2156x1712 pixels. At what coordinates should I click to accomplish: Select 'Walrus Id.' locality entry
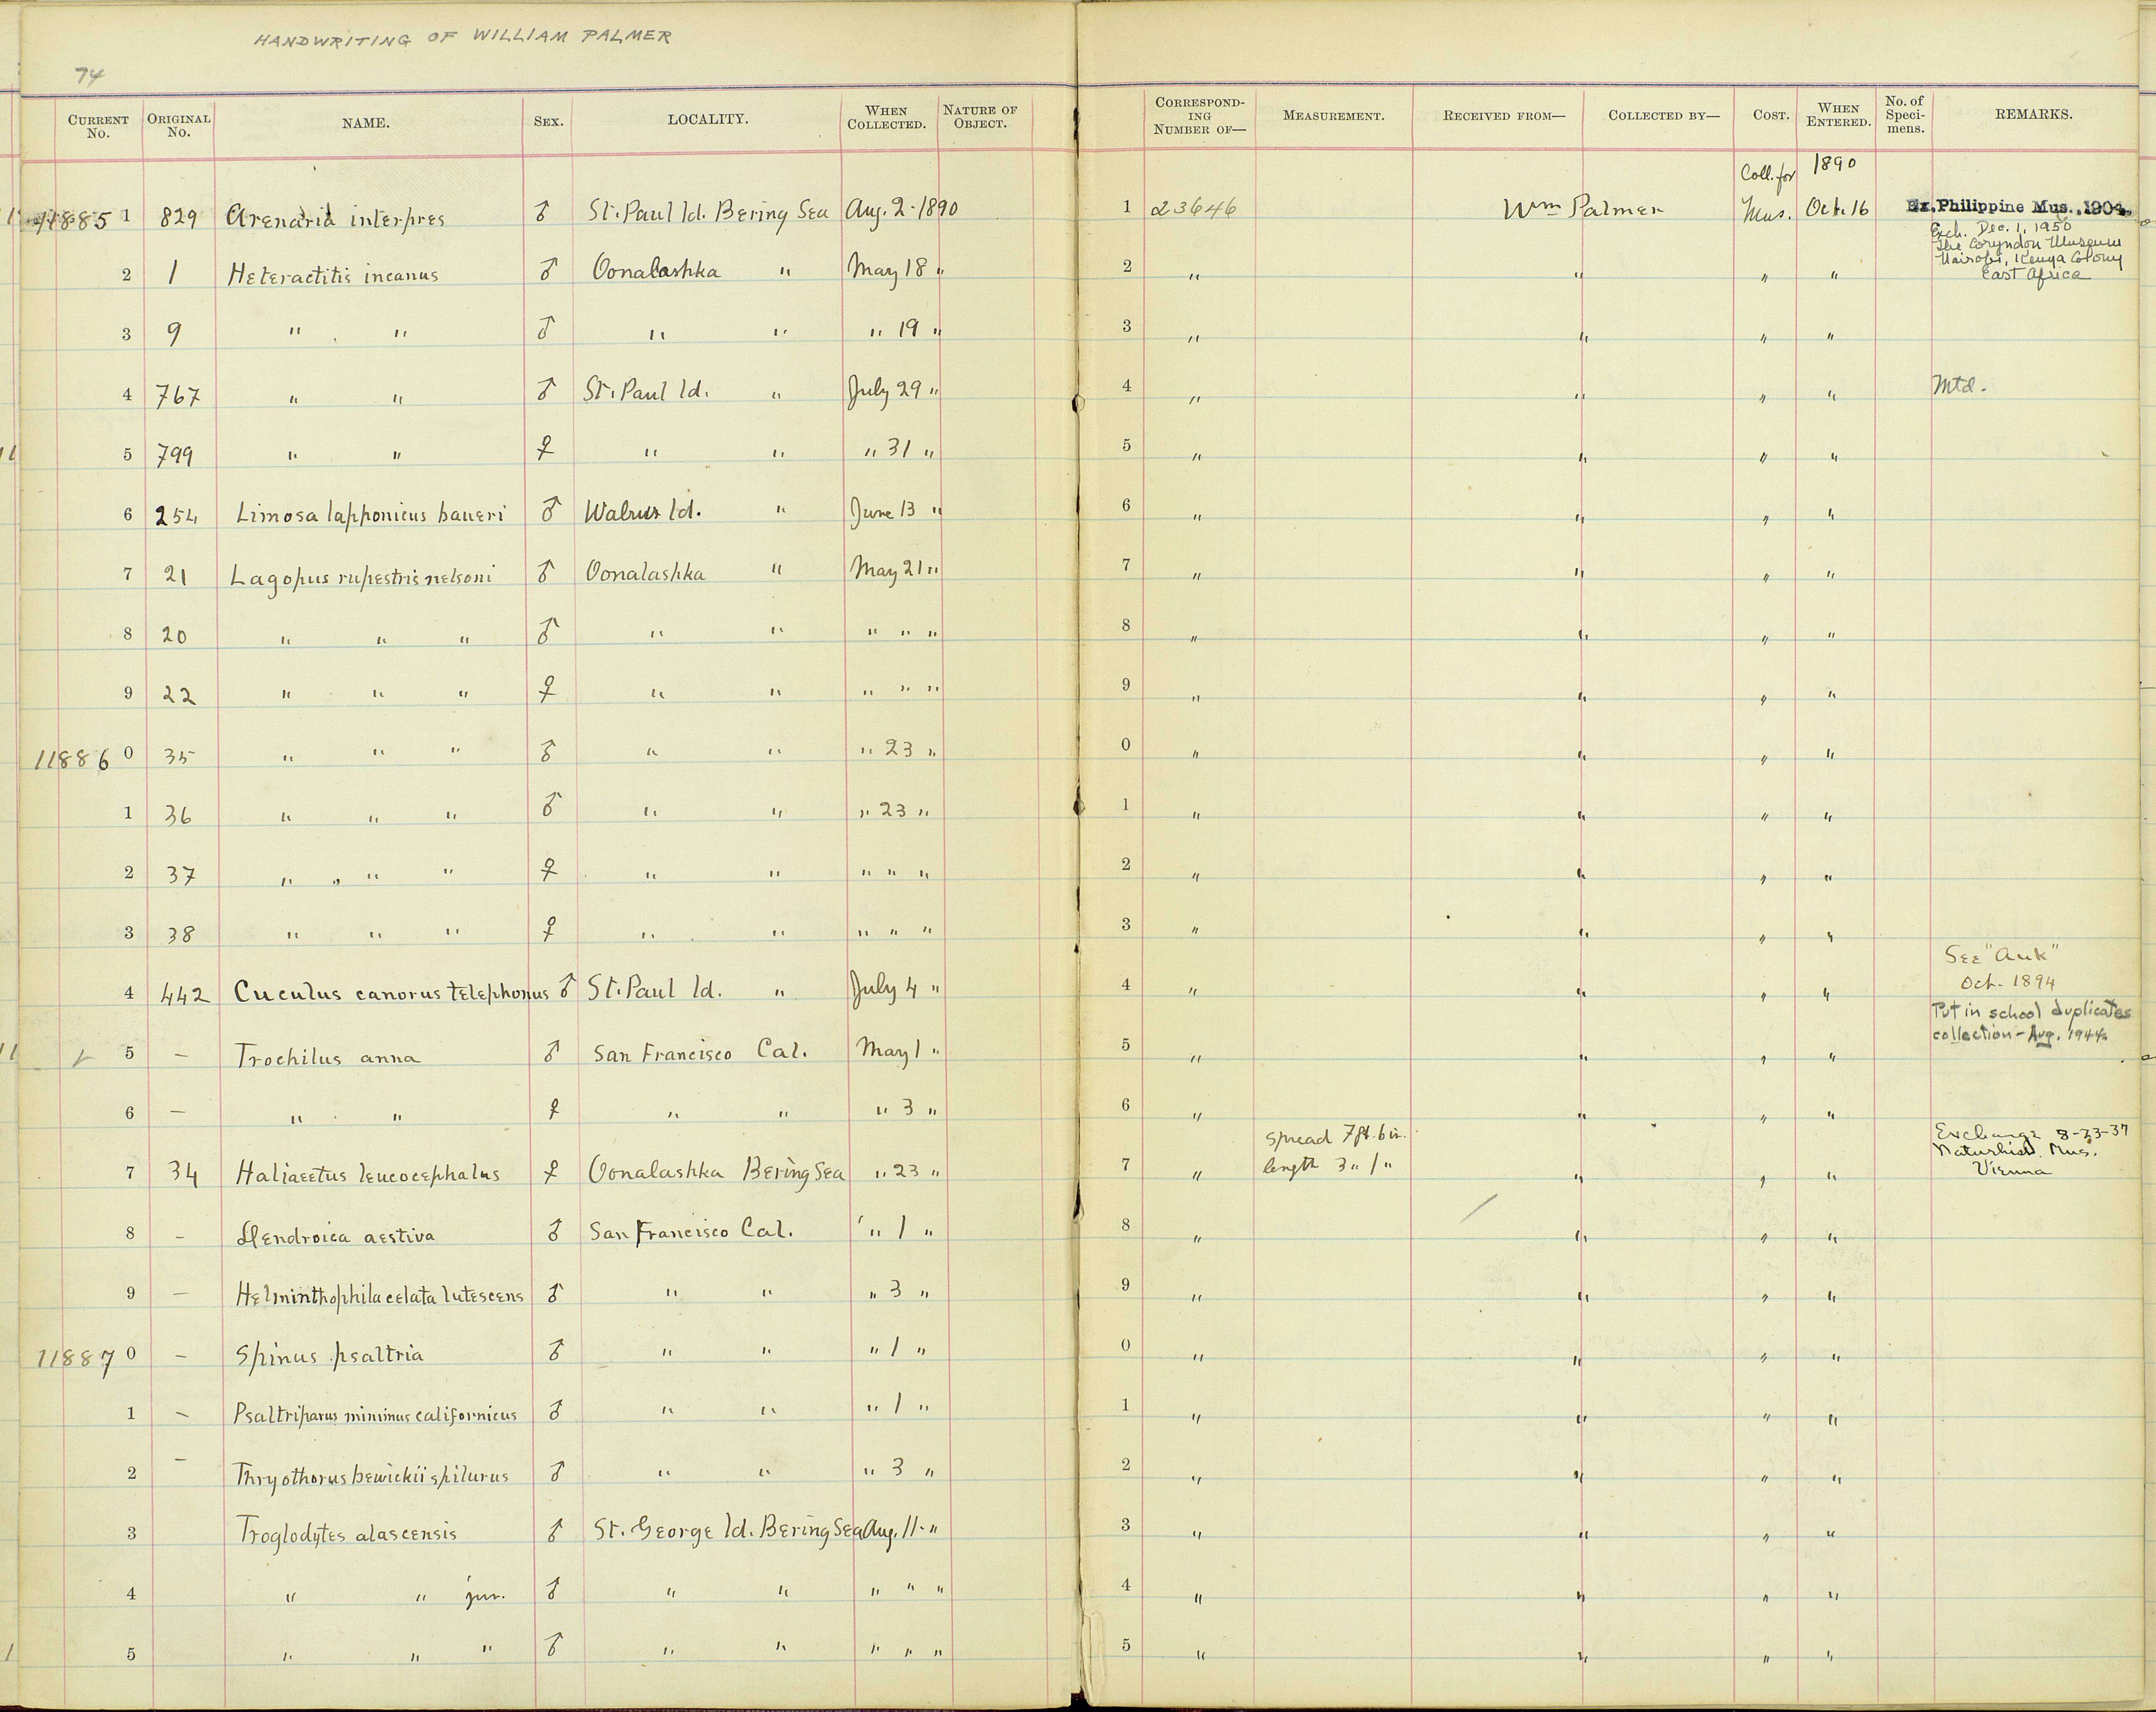click(x=642, y=512)
